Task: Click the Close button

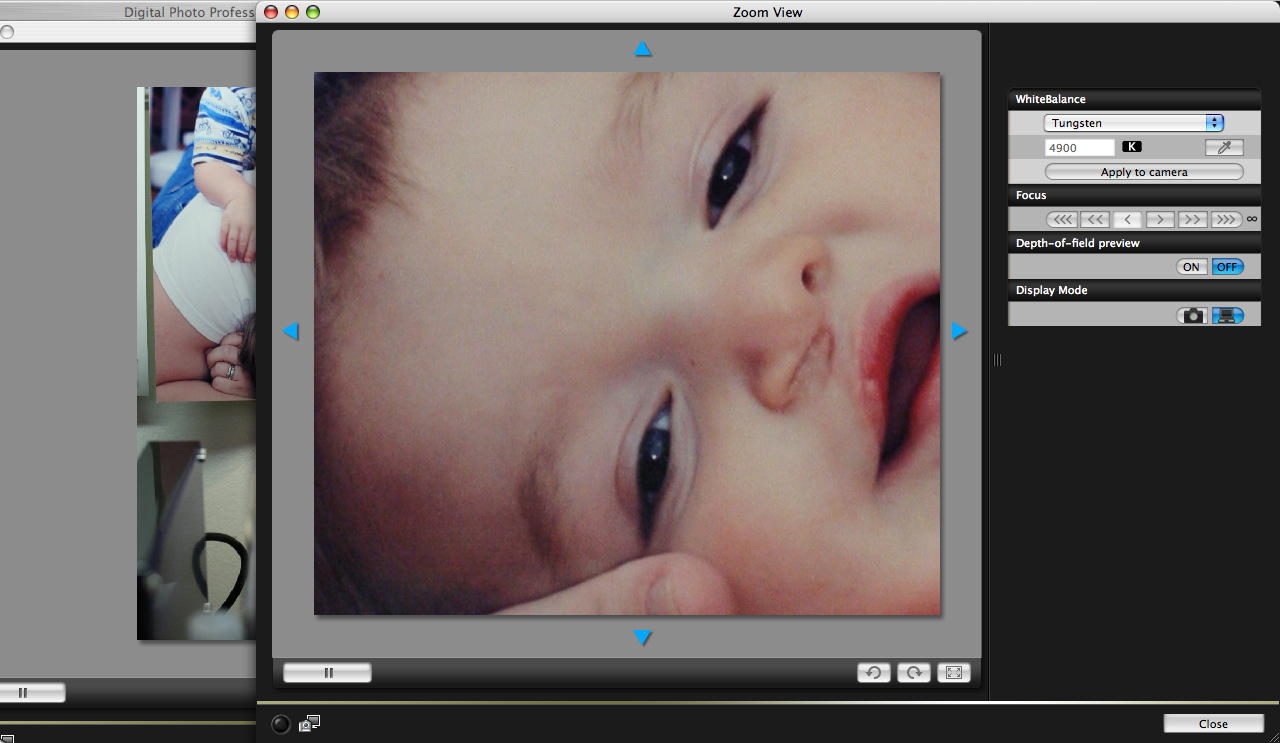Action: (x=1213, y=724)
